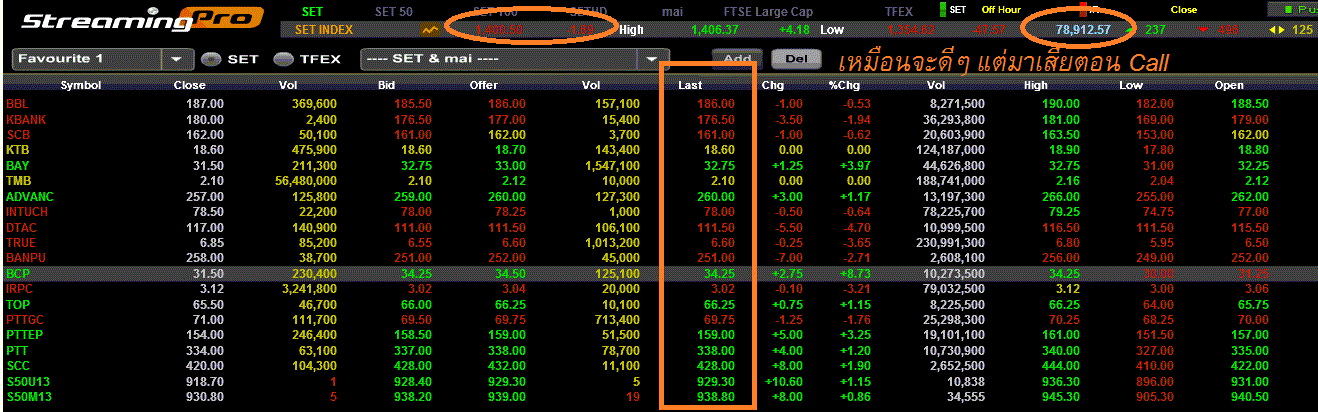1318x412 pixels.
Task: Select the TRUE symbol row
Action: coord(659,242)
